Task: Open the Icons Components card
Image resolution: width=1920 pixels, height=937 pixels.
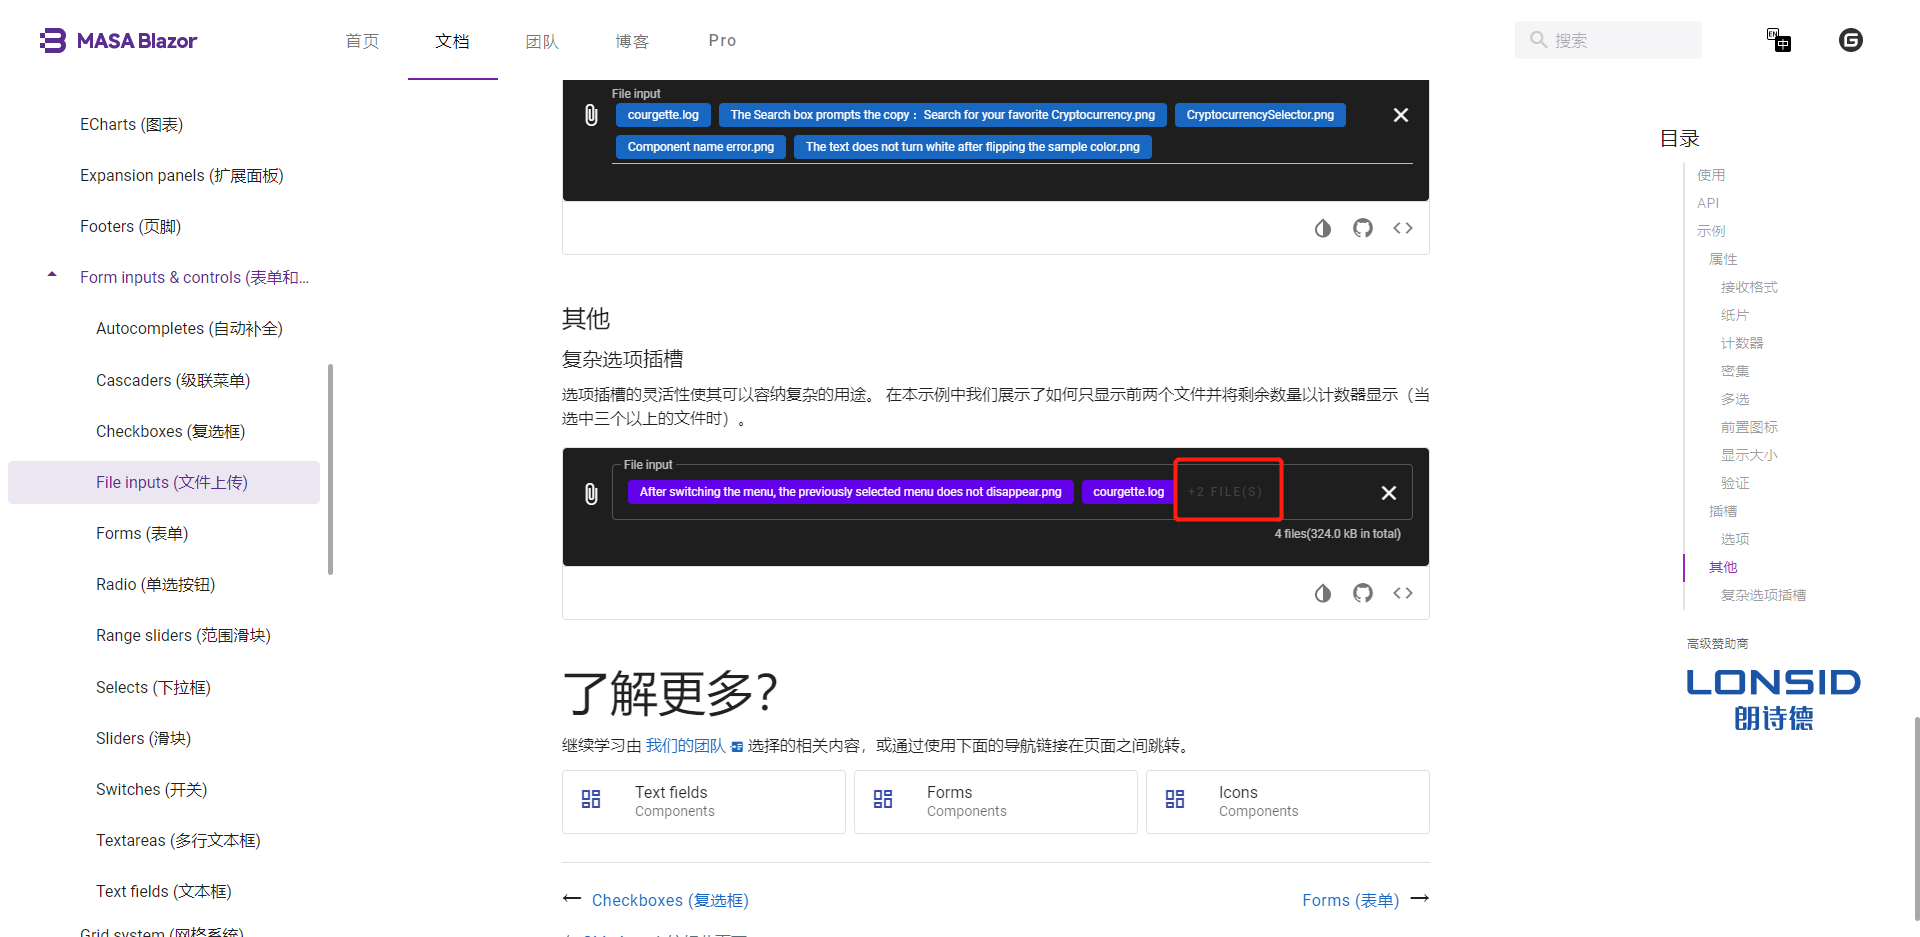Action: 1288,802
